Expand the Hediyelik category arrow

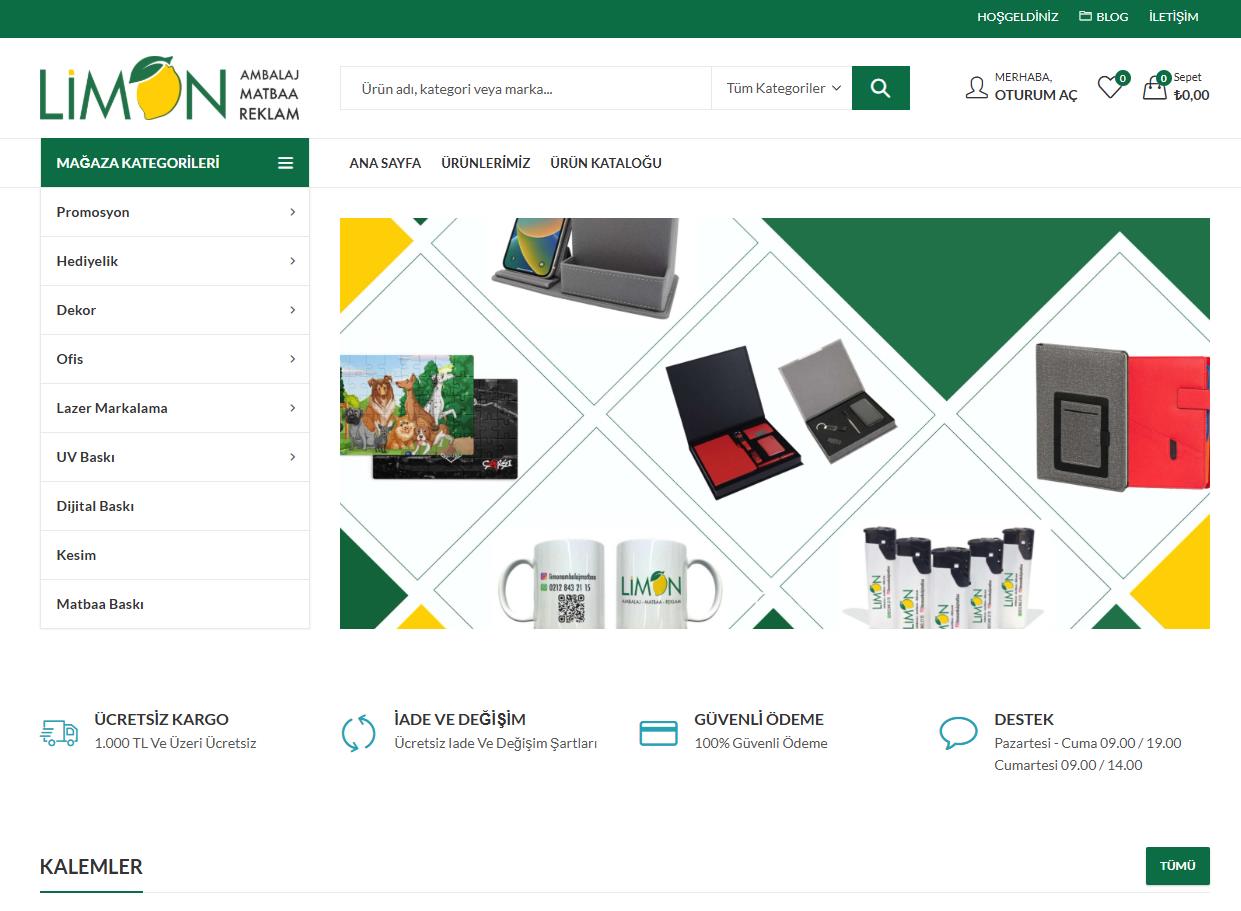click(293, 261)
